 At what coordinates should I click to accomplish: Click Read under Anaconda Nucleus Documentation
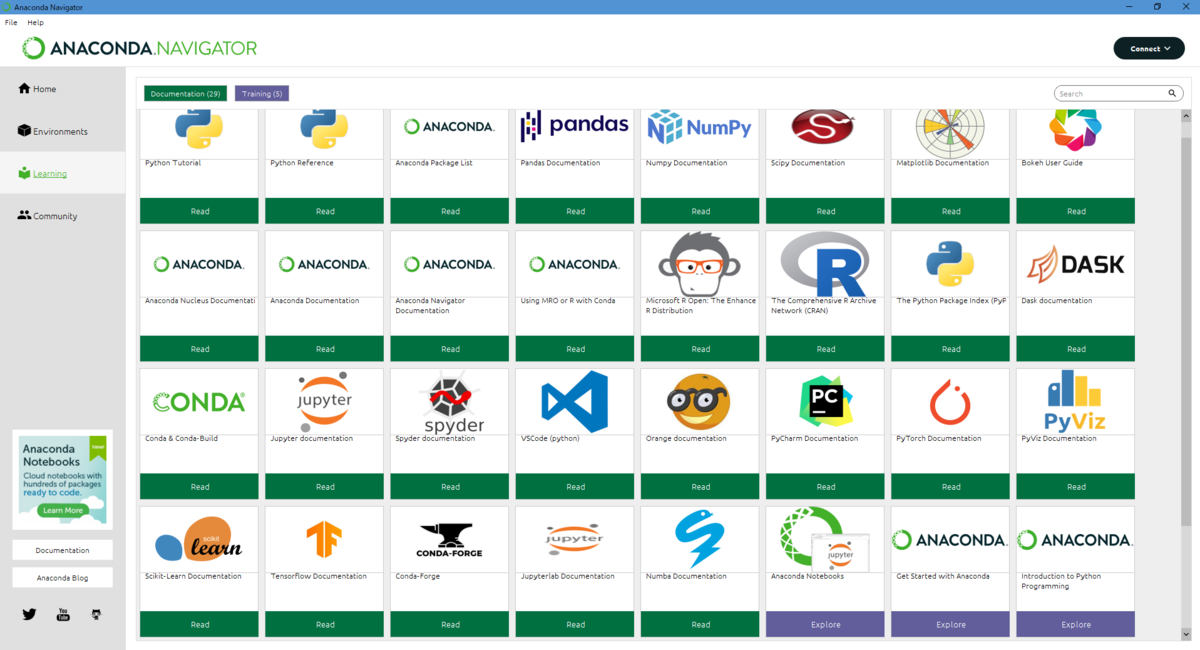pos(200,349)
